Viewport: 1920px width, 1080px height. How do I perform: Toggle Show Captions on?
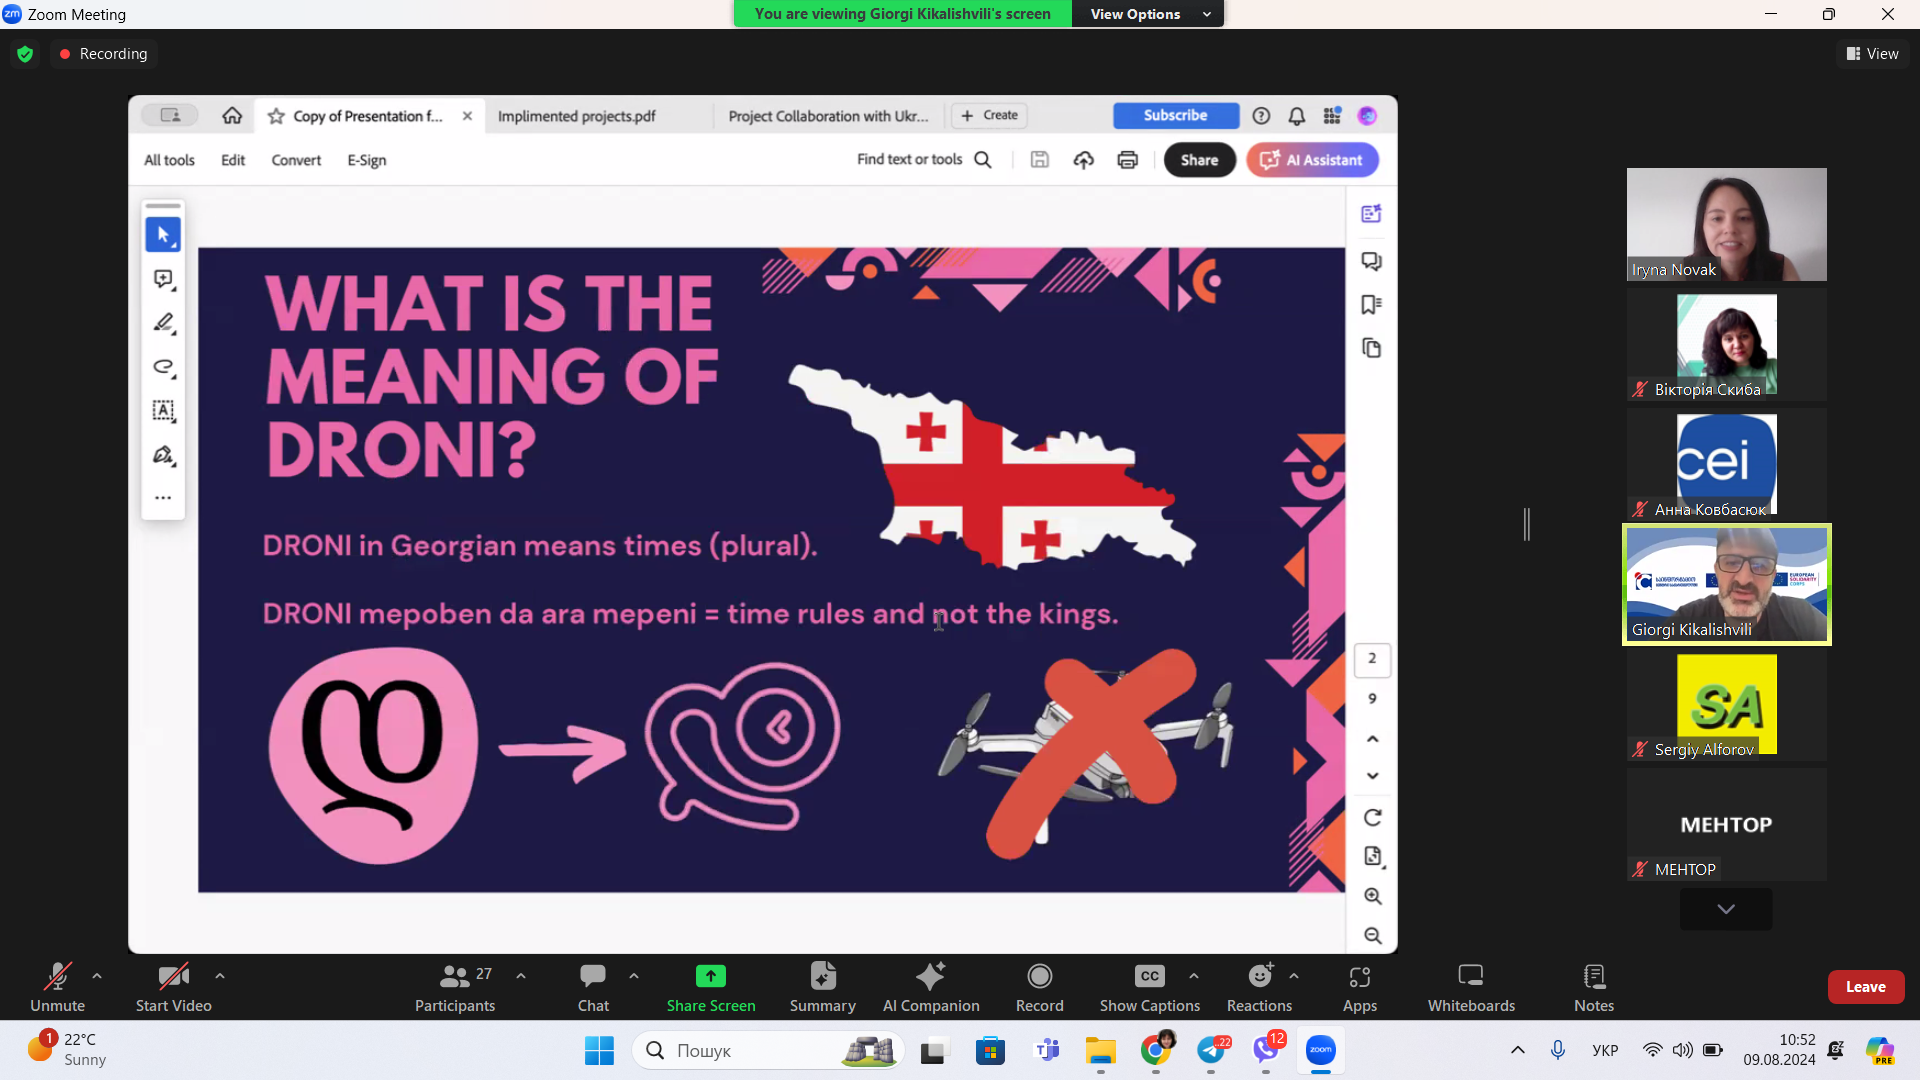pyautogui.click(x=1149, y=986)
